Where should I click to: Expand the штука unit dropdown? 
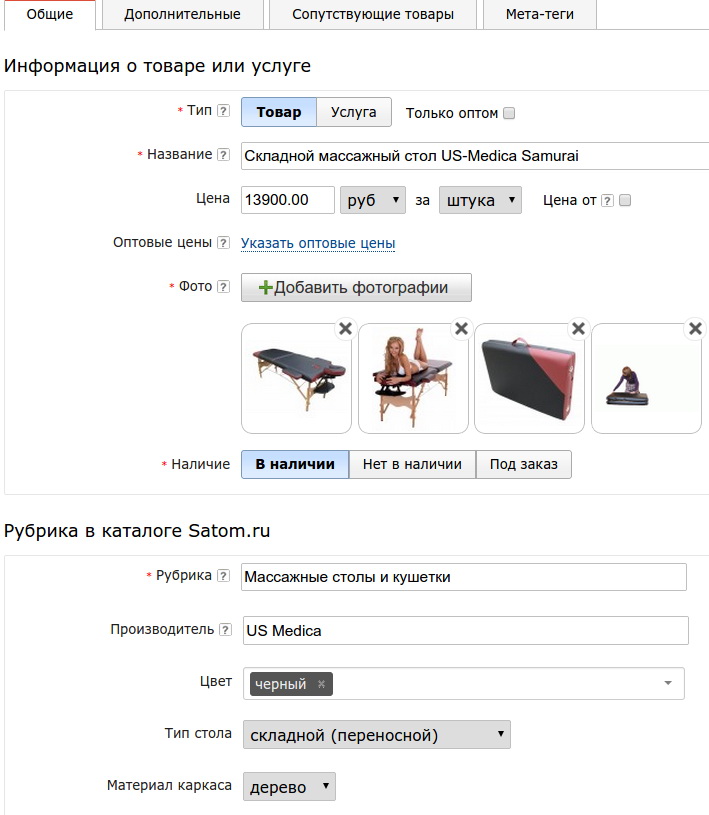point(480,200)
